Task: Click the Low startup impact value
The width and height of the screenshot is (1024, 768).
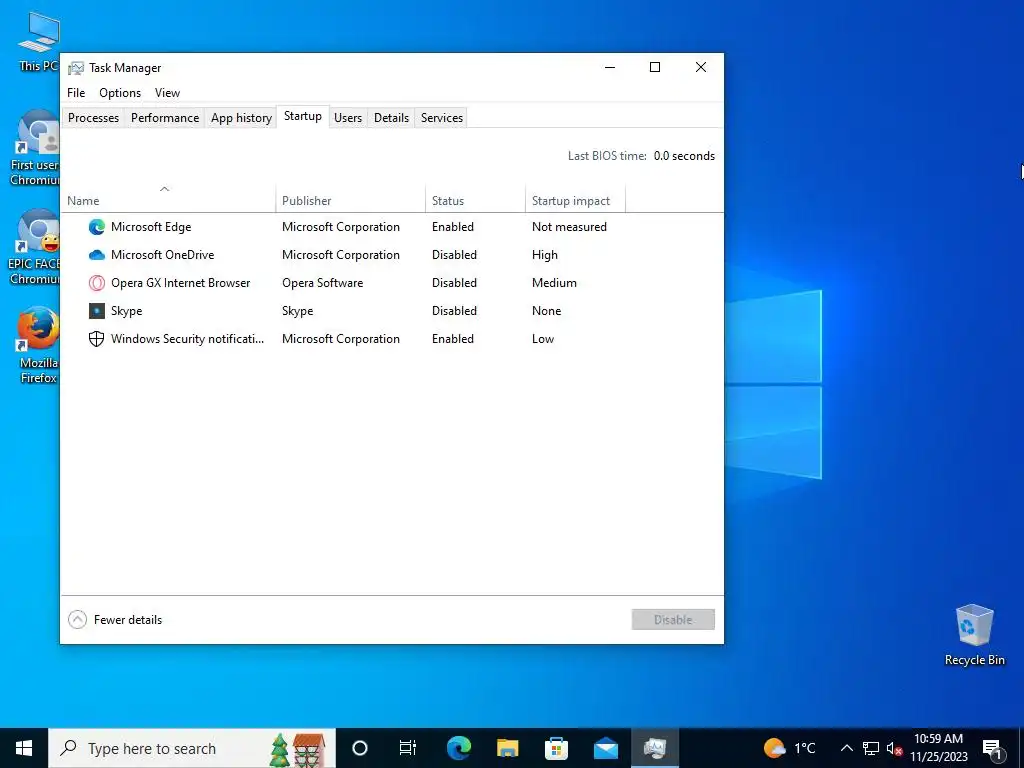Action: 543,339
